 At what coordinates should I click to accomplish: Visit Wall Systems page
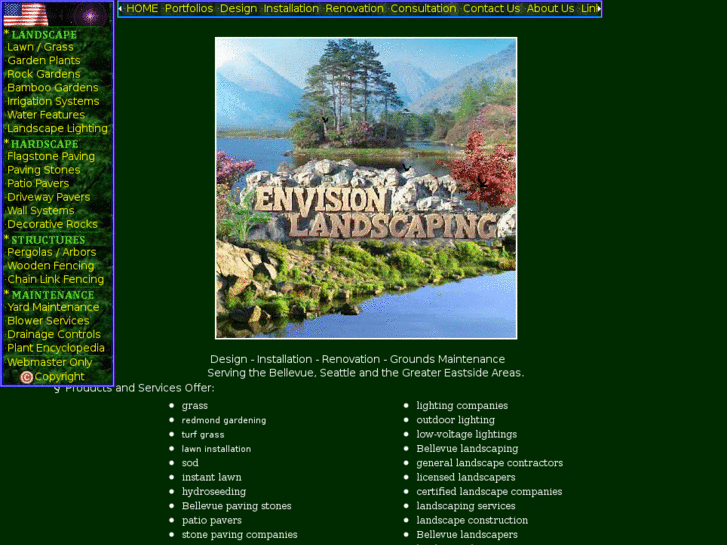(x=40, y=211)
